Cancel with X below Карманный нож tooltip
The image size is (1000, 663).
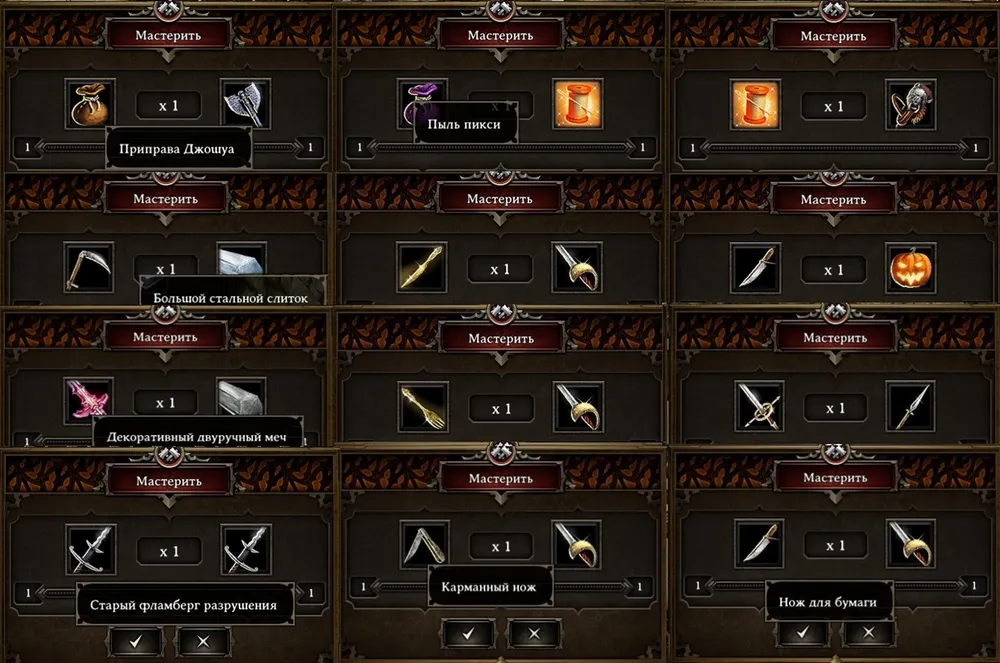tap(534, 633)
